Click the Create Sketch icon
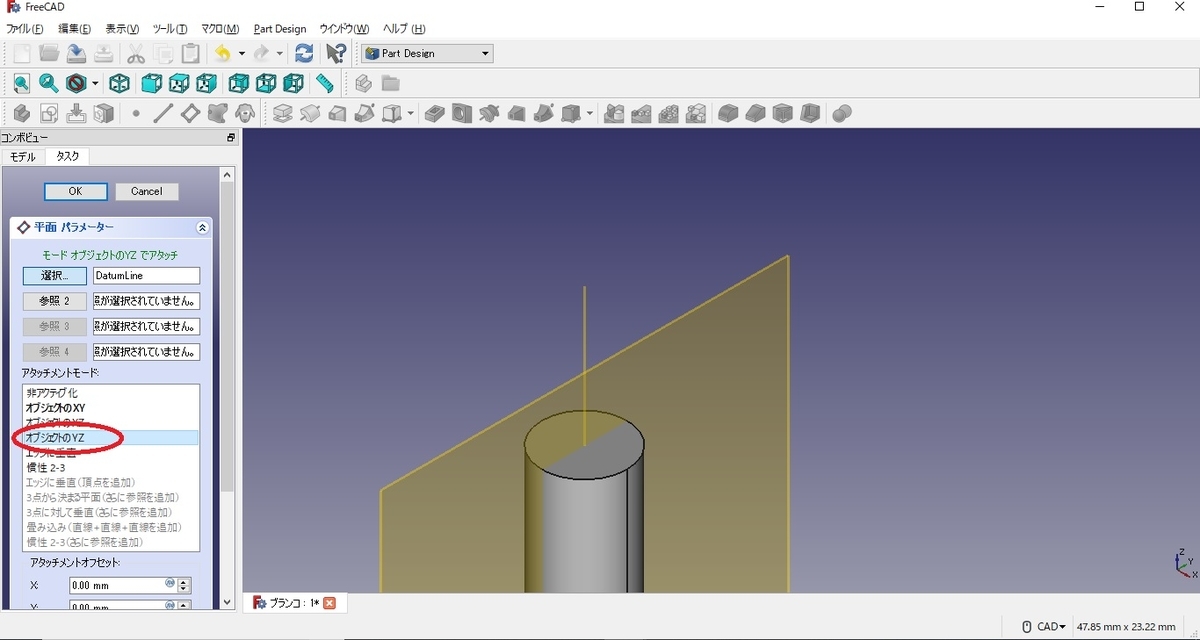The image size is (1200, 640). pos(48,113)
